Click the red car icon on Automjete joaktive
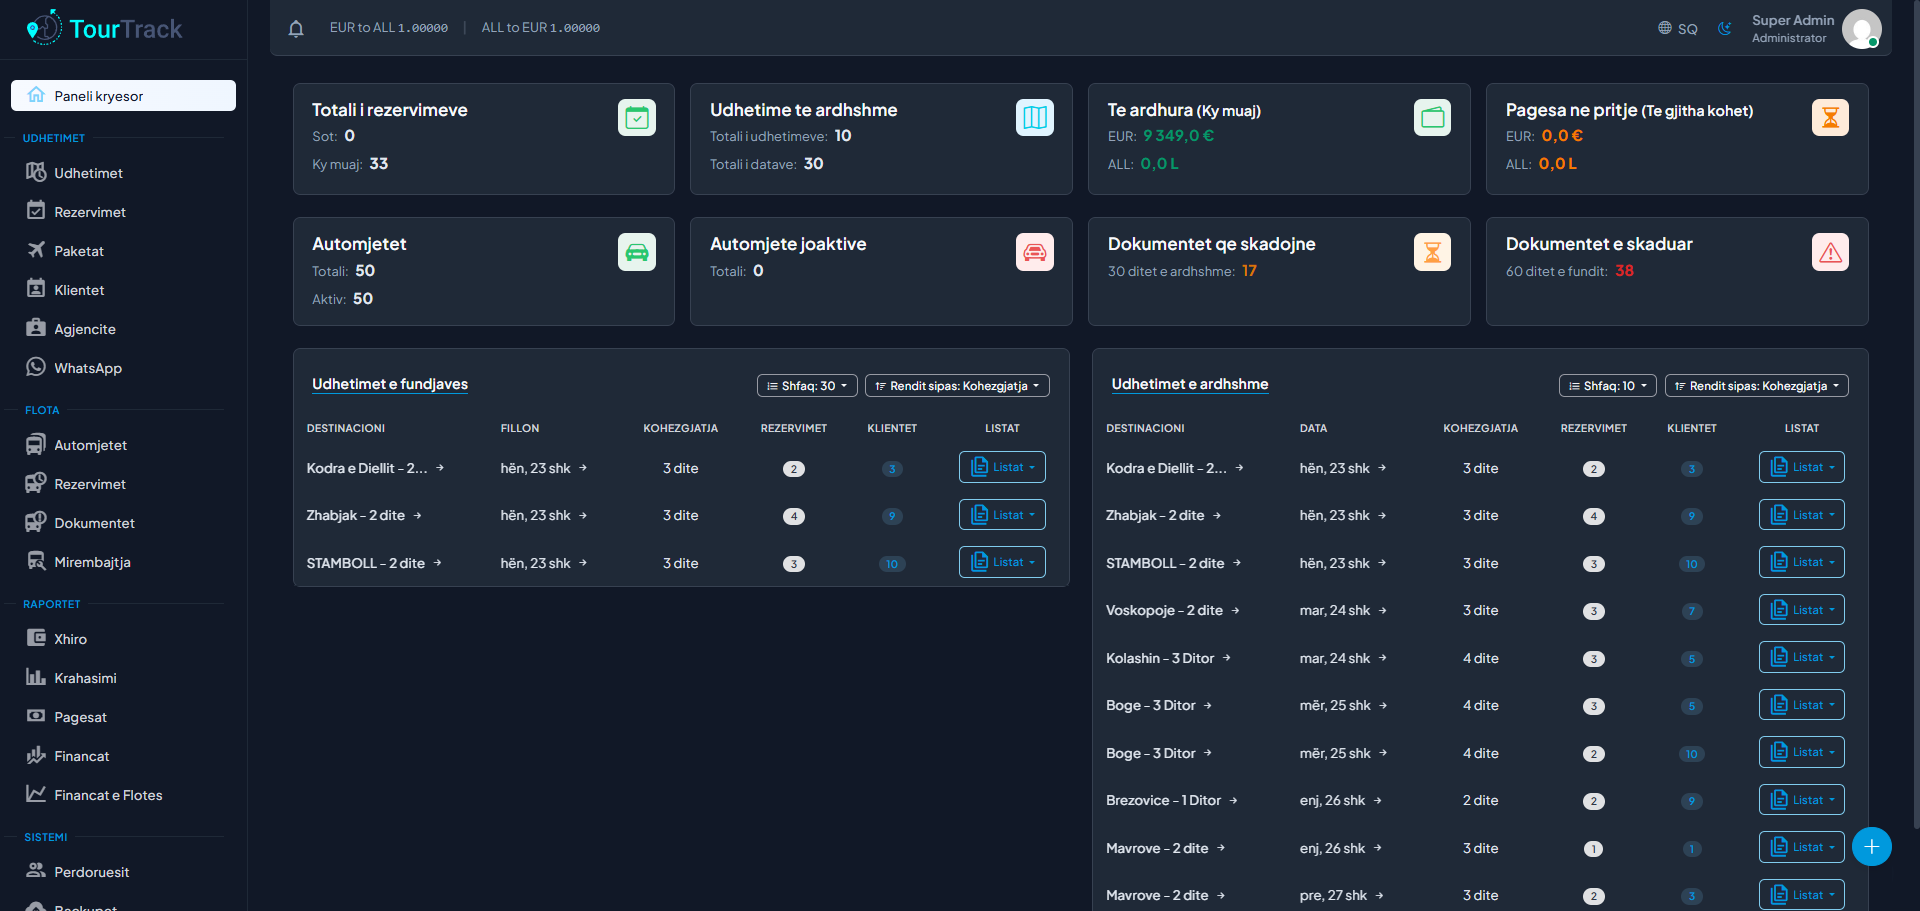Screen dimensions: 1920x911 coord(1034,252)
